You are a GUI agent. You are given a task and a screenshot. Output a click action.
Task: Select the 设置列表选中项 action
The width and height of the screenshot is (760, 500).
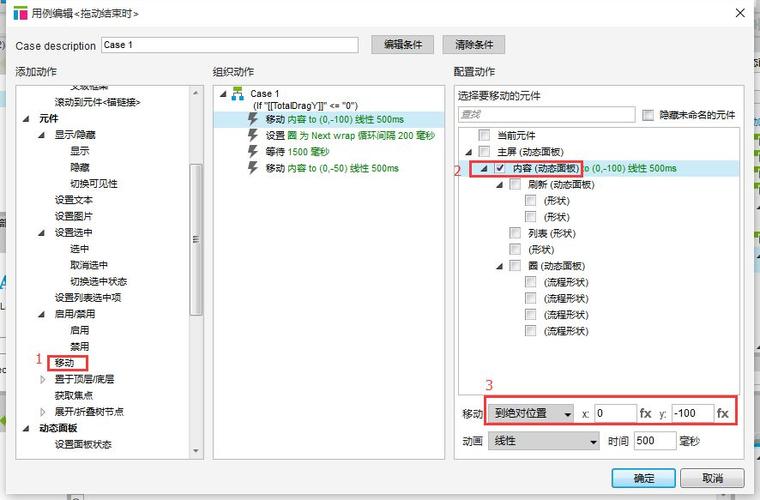tap(88, 297)
